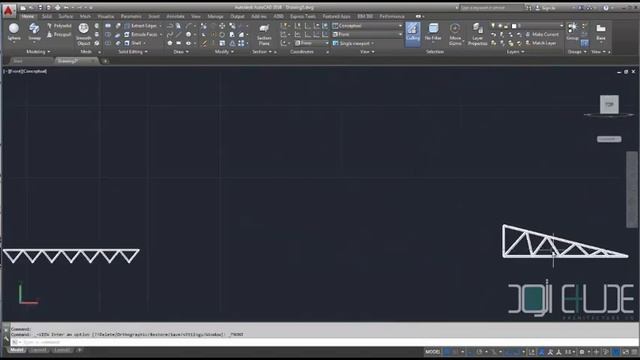Viewport: 640px width, 360px height.
Task: Open the Manage ribbon tab
Action: coord(216,17)
